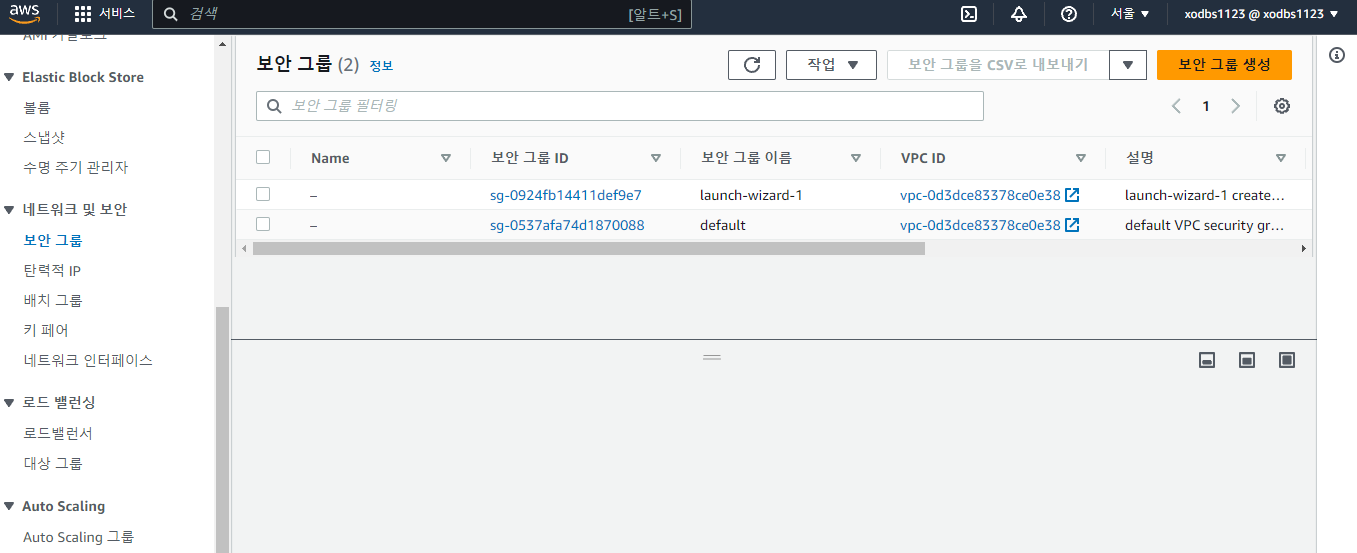Open 볼륨 in the sidebar

click(37, 108)
